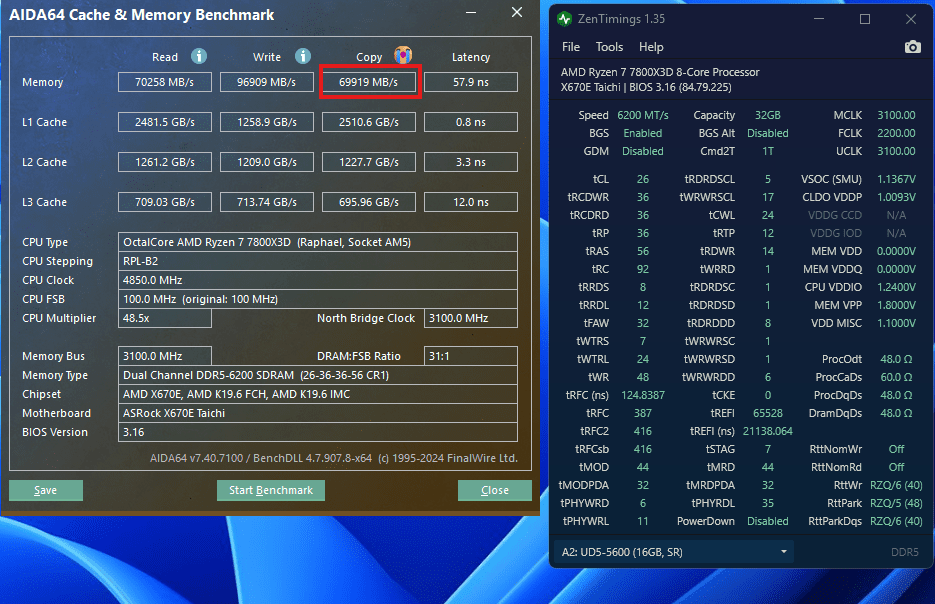Select the L1 Cache Latency value 0.8 ns

click(x=471, y=122)
